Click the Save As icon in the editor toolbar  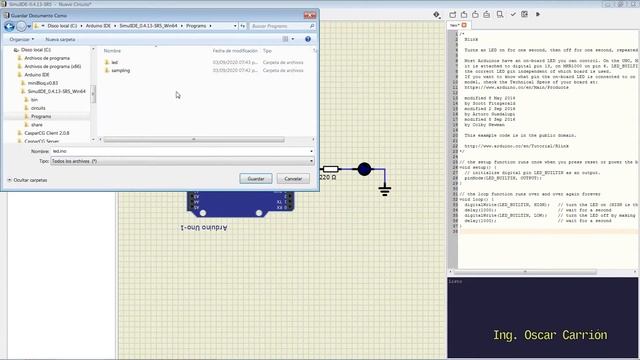[487, 15]
